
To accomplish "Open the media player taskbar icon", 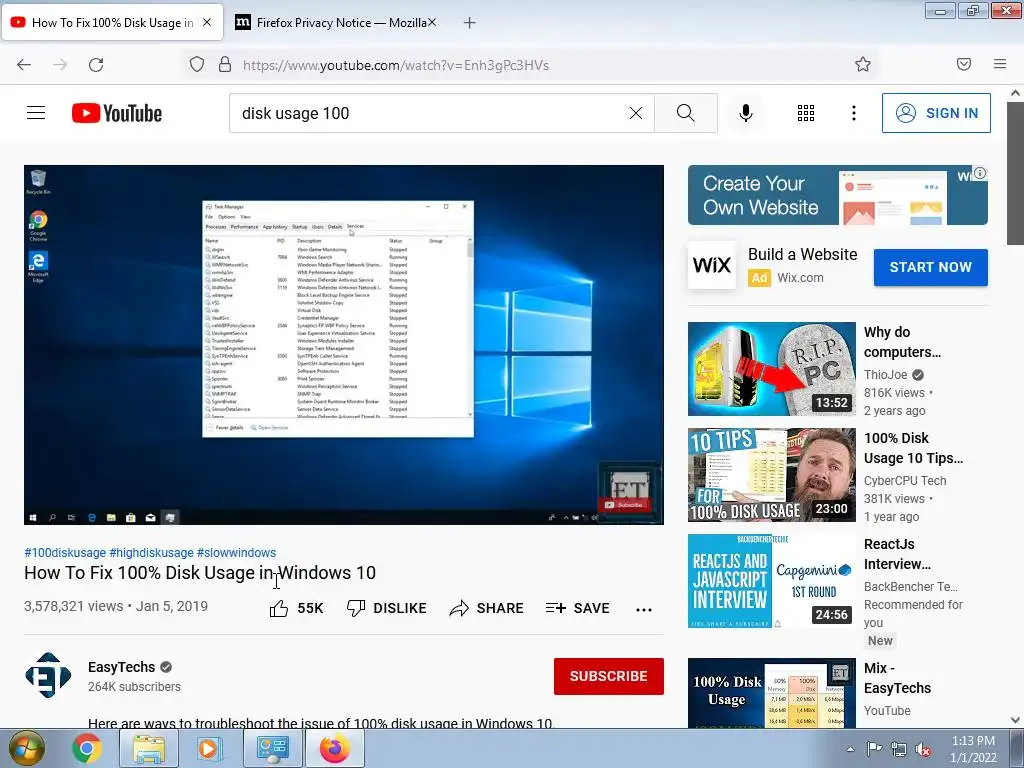I will pos(210,748).
